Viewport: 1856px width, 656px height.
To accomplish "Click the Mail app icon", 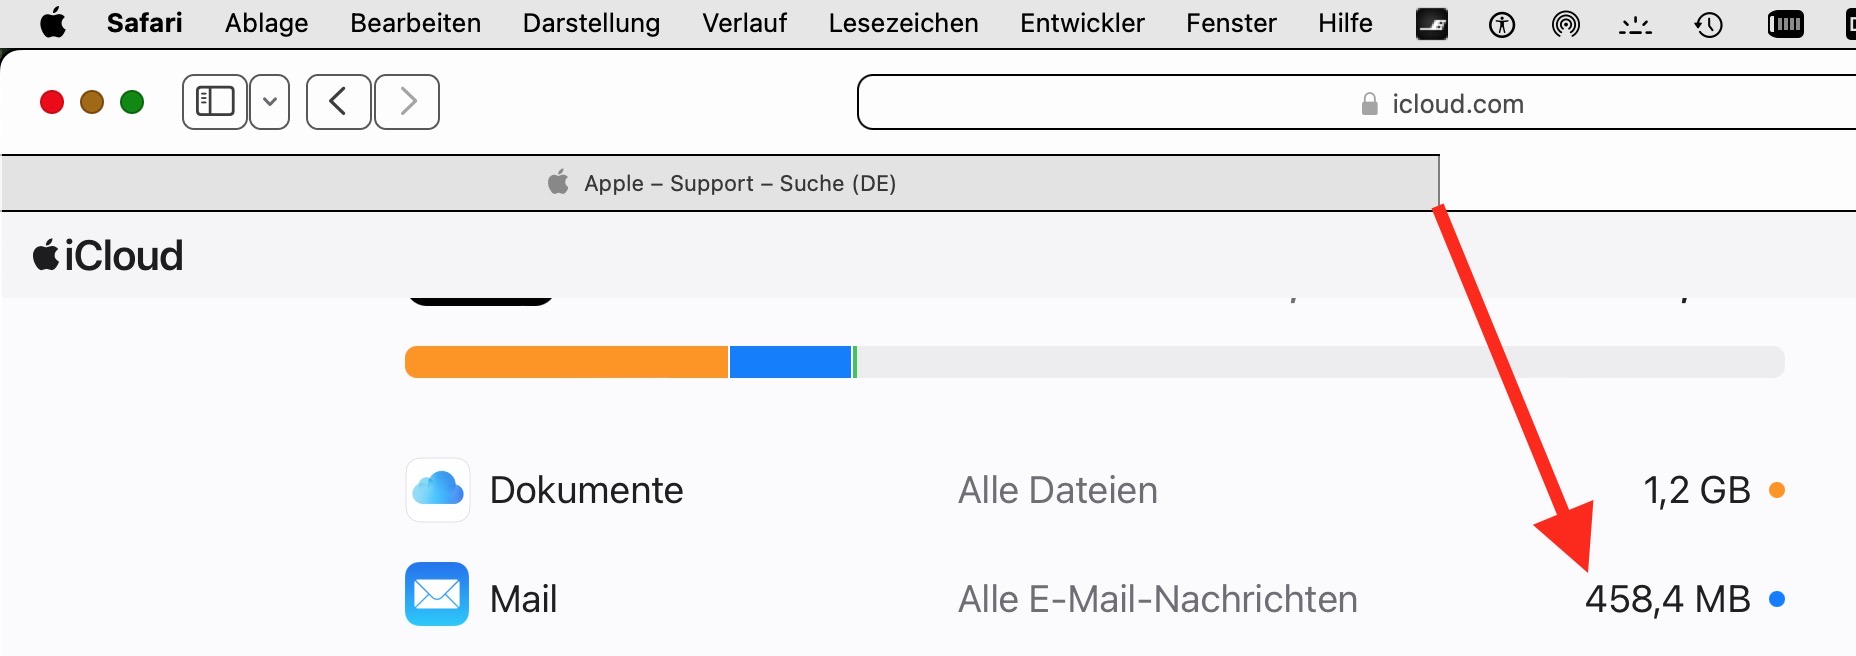I will [x=437, y=594].
